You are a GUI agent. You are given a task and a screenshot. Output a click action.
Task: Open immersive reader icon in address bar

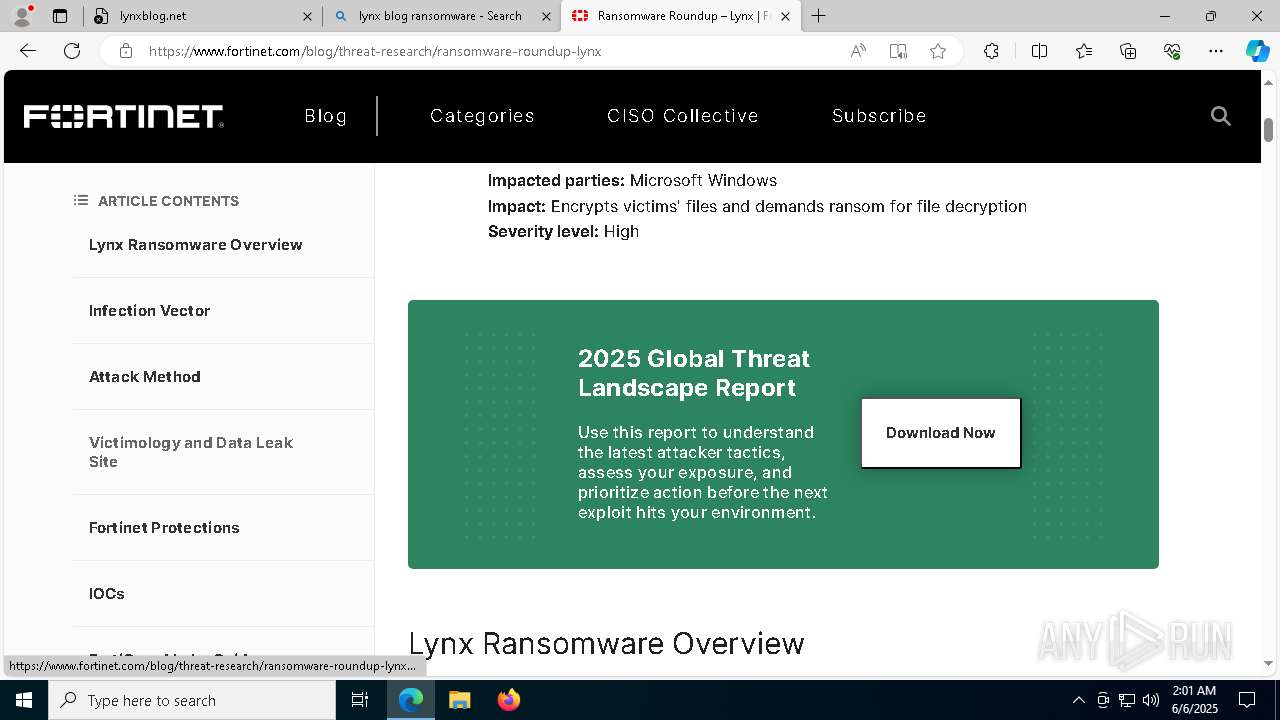pyautogui.click(x=898, y=51)
